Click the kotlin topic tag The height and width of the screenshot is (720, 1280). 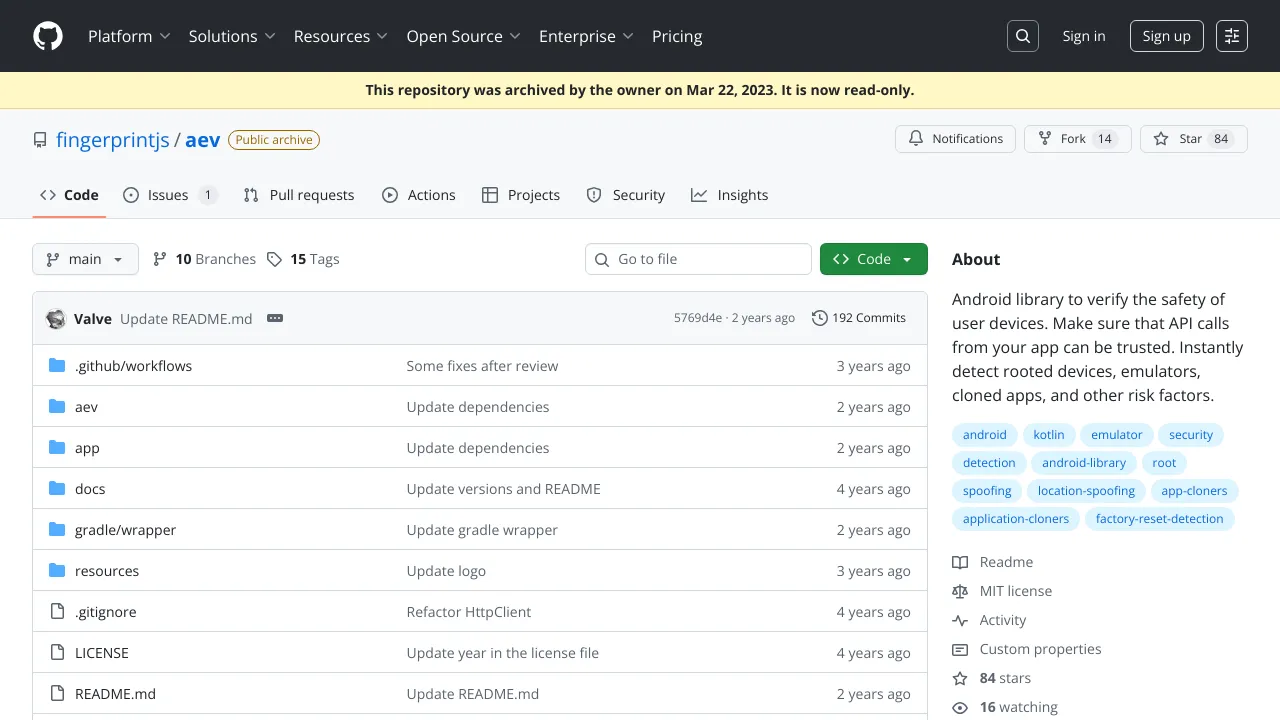coord(1049,435)
